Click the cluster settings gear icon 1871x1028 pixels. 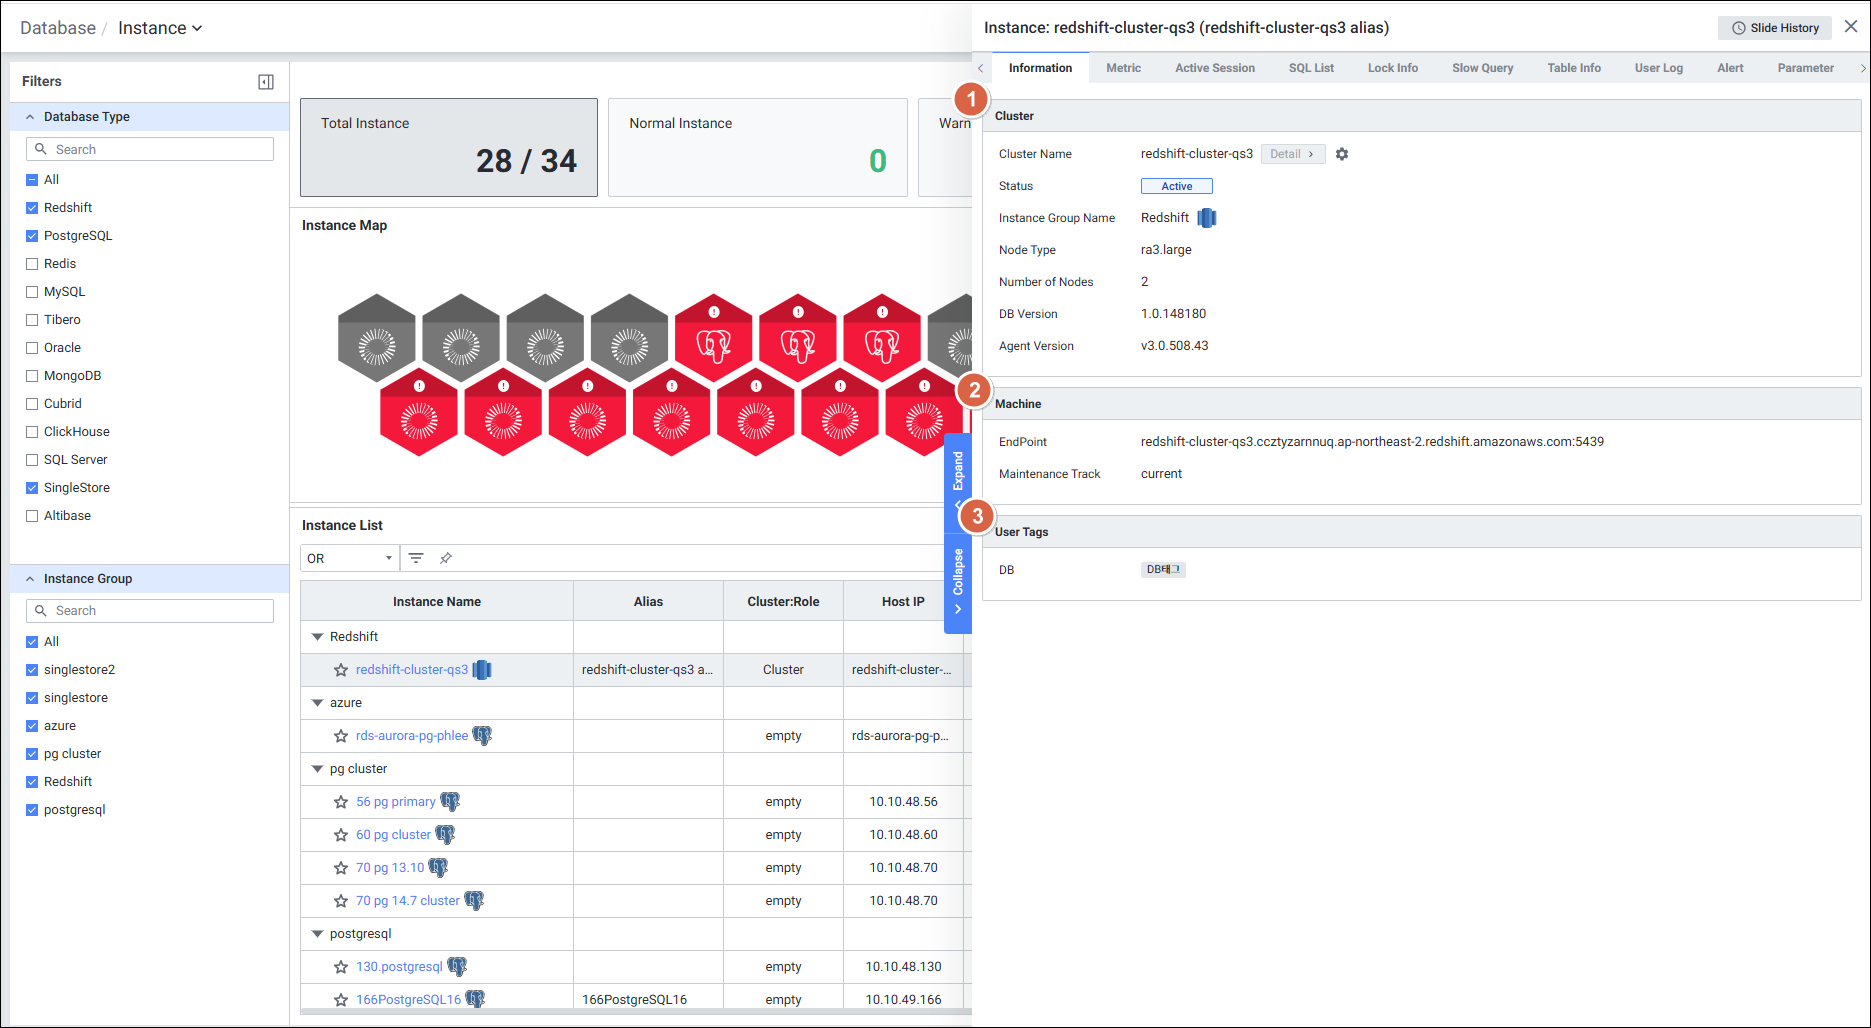pyautogui.click(x=1342, y=154)
